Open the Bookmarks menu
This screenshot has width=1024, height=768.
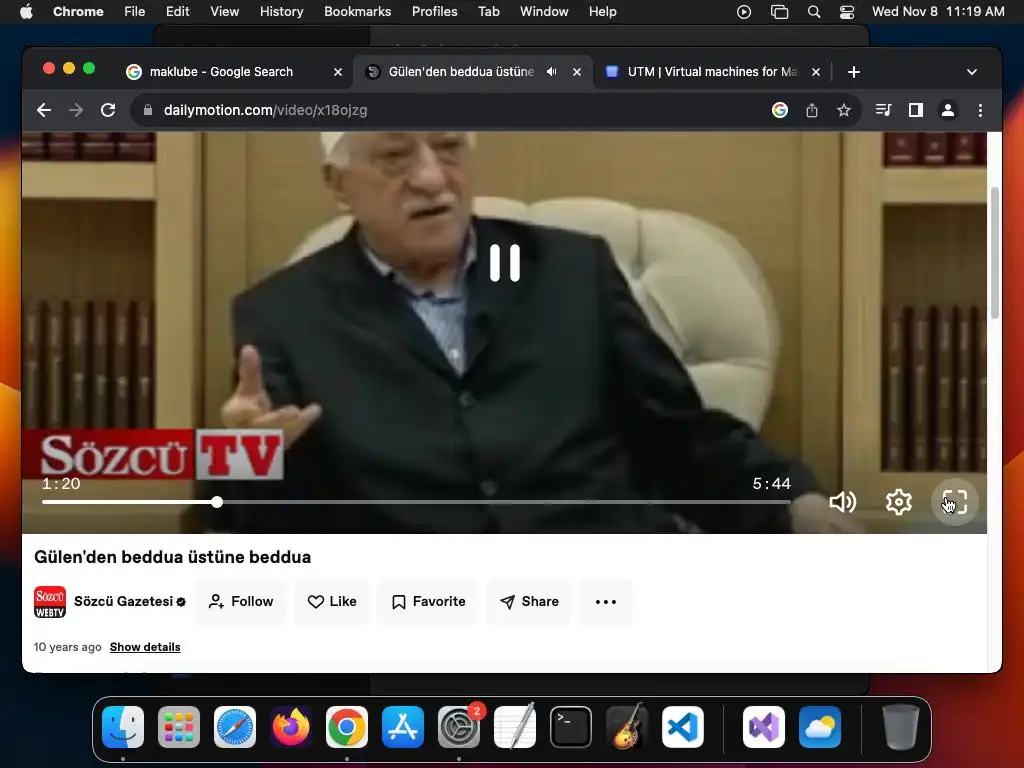pos(357,12)
